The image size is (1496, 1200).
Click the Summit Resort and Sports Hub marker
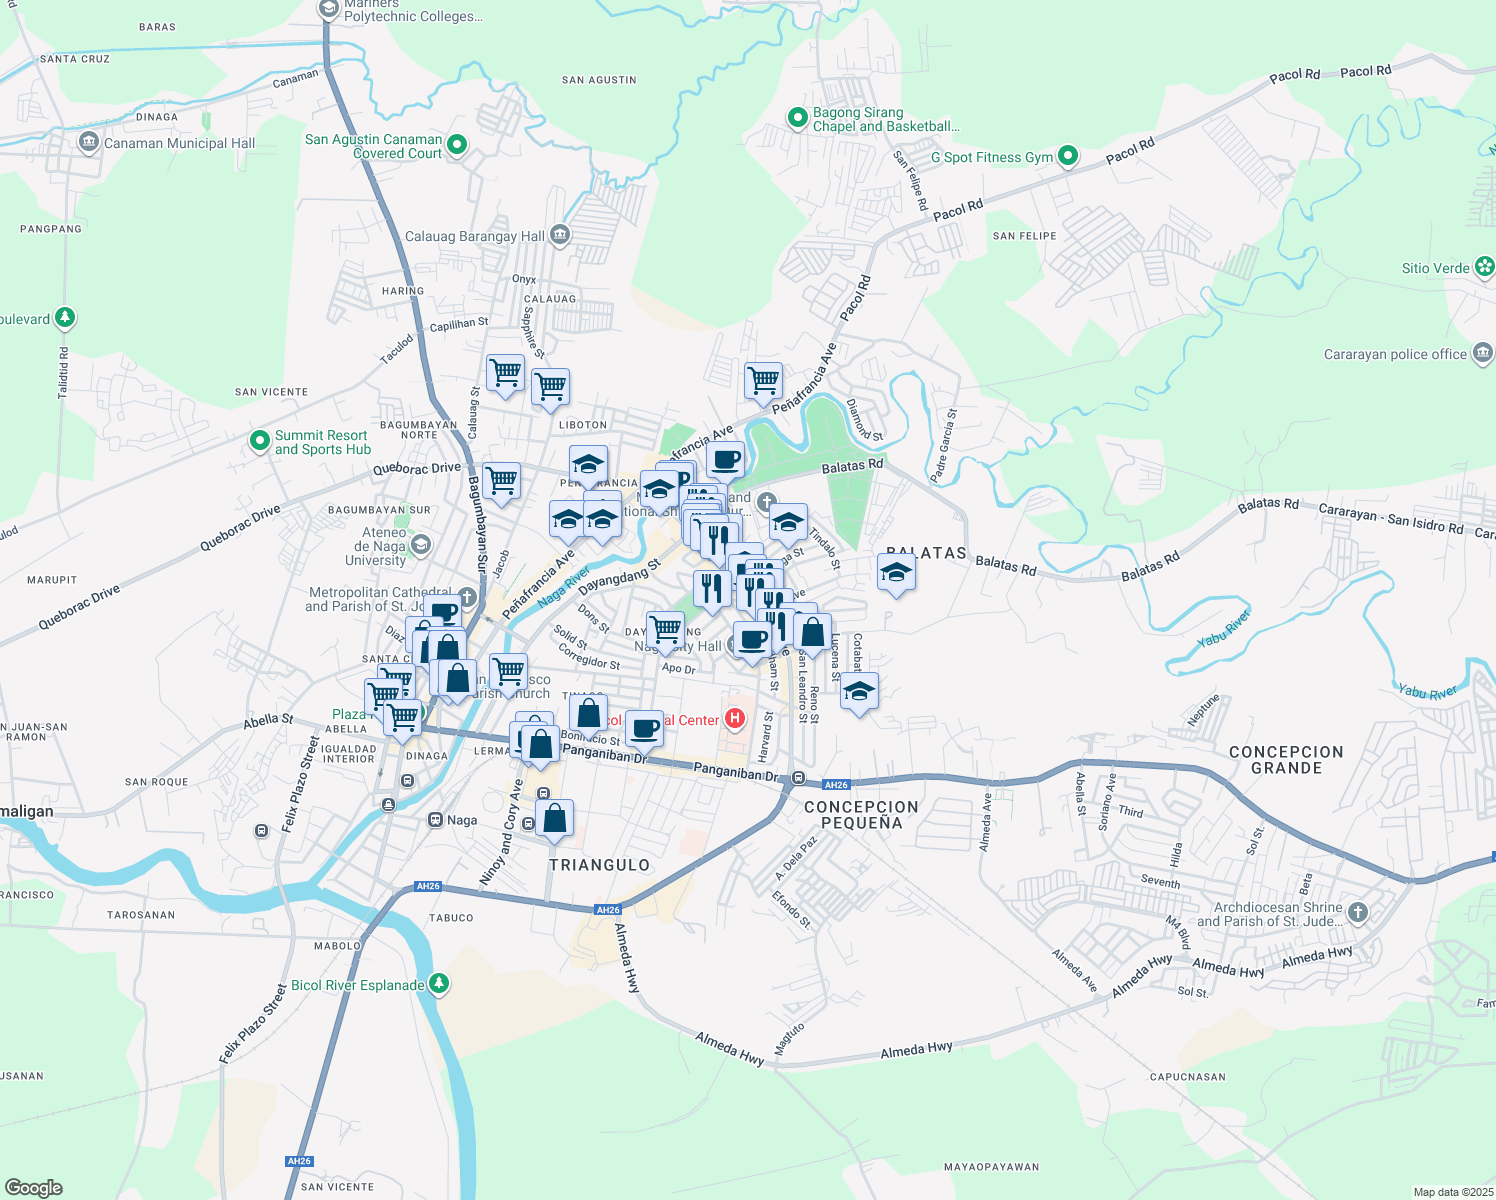260,441
